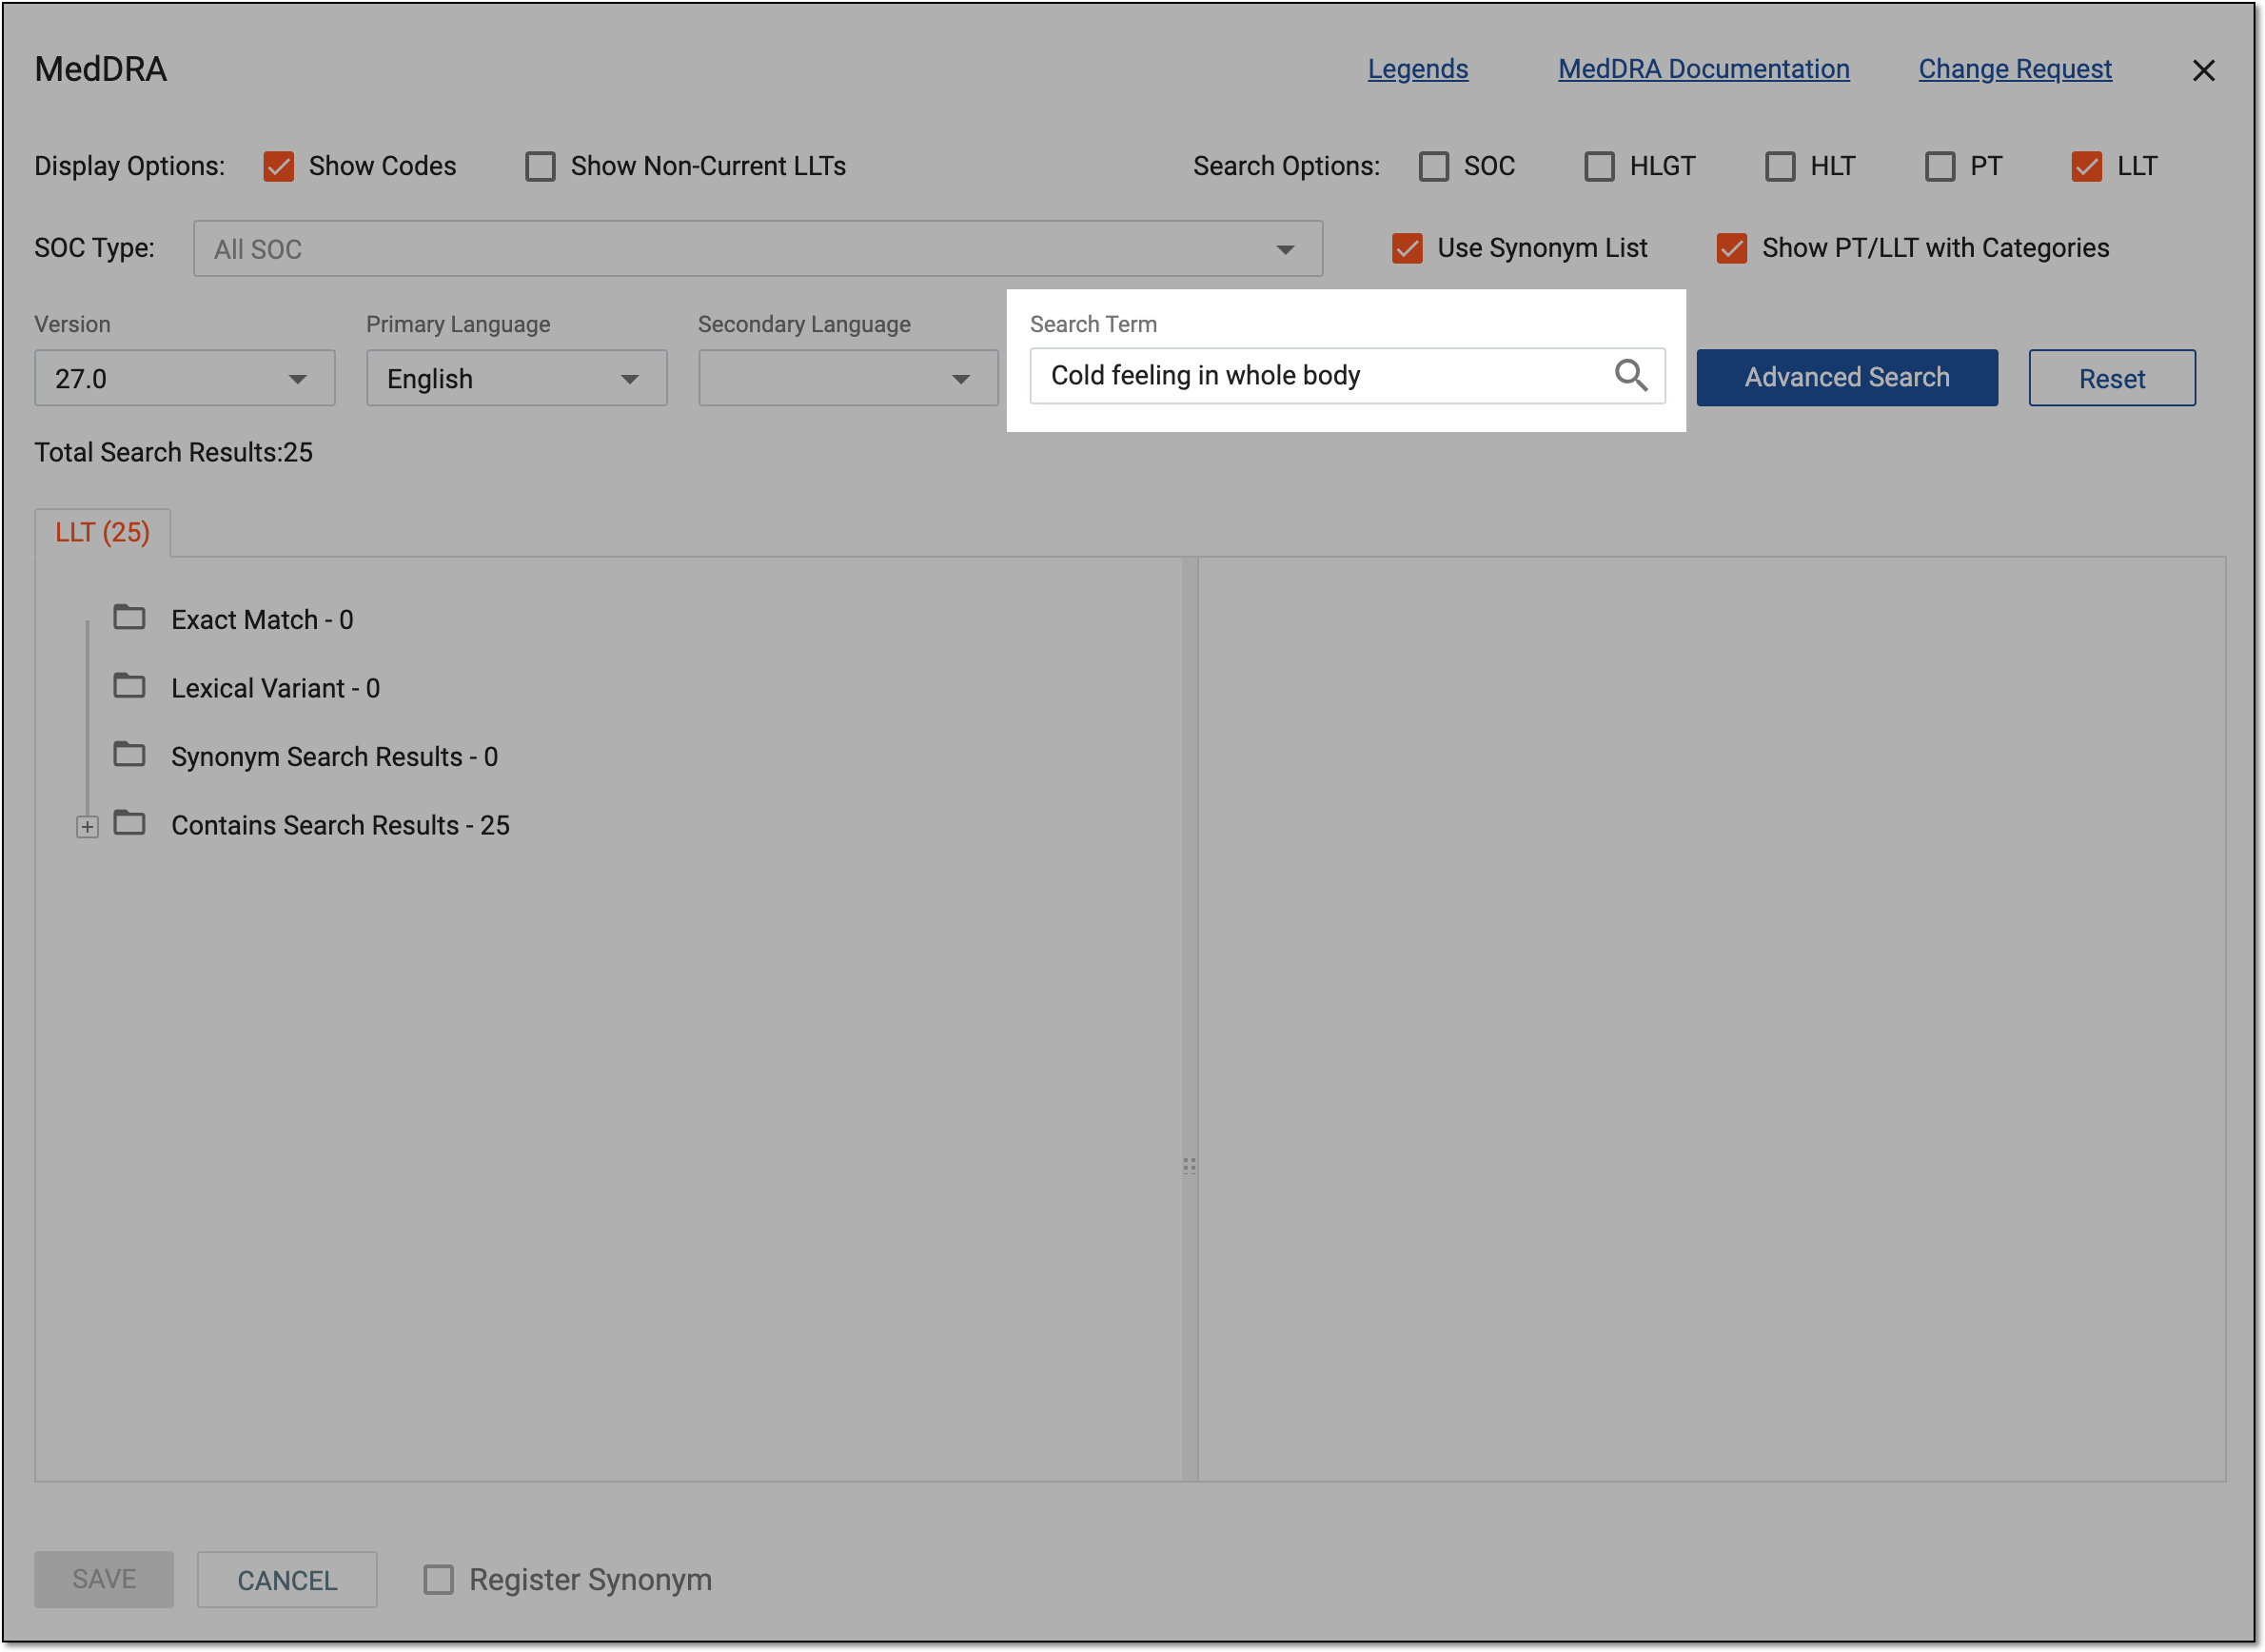Screen dimensions: 2265x1652
Task: Click the Lexical Variant folder icon
Action: click(129, 686)
